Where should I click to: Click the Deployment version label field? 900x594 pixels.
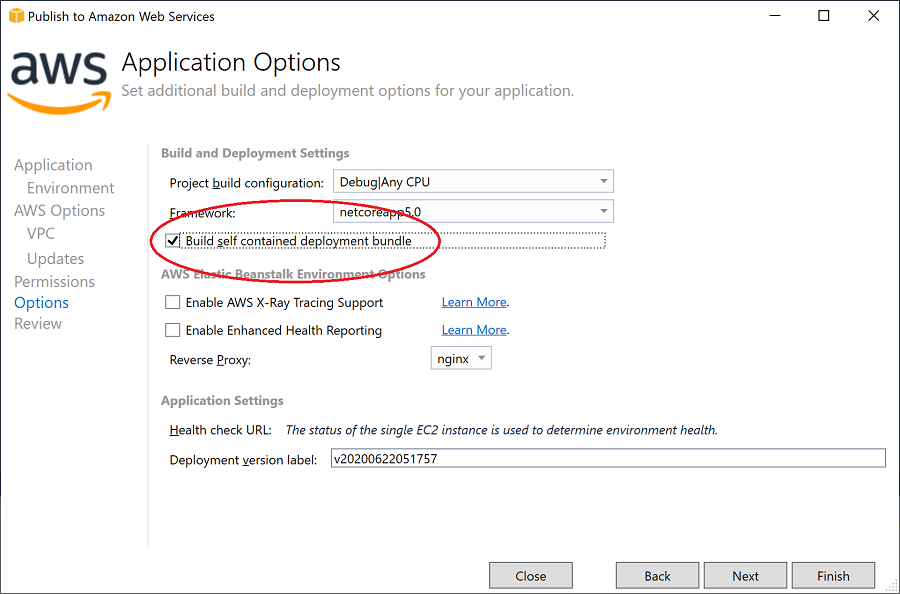(600, 458)
